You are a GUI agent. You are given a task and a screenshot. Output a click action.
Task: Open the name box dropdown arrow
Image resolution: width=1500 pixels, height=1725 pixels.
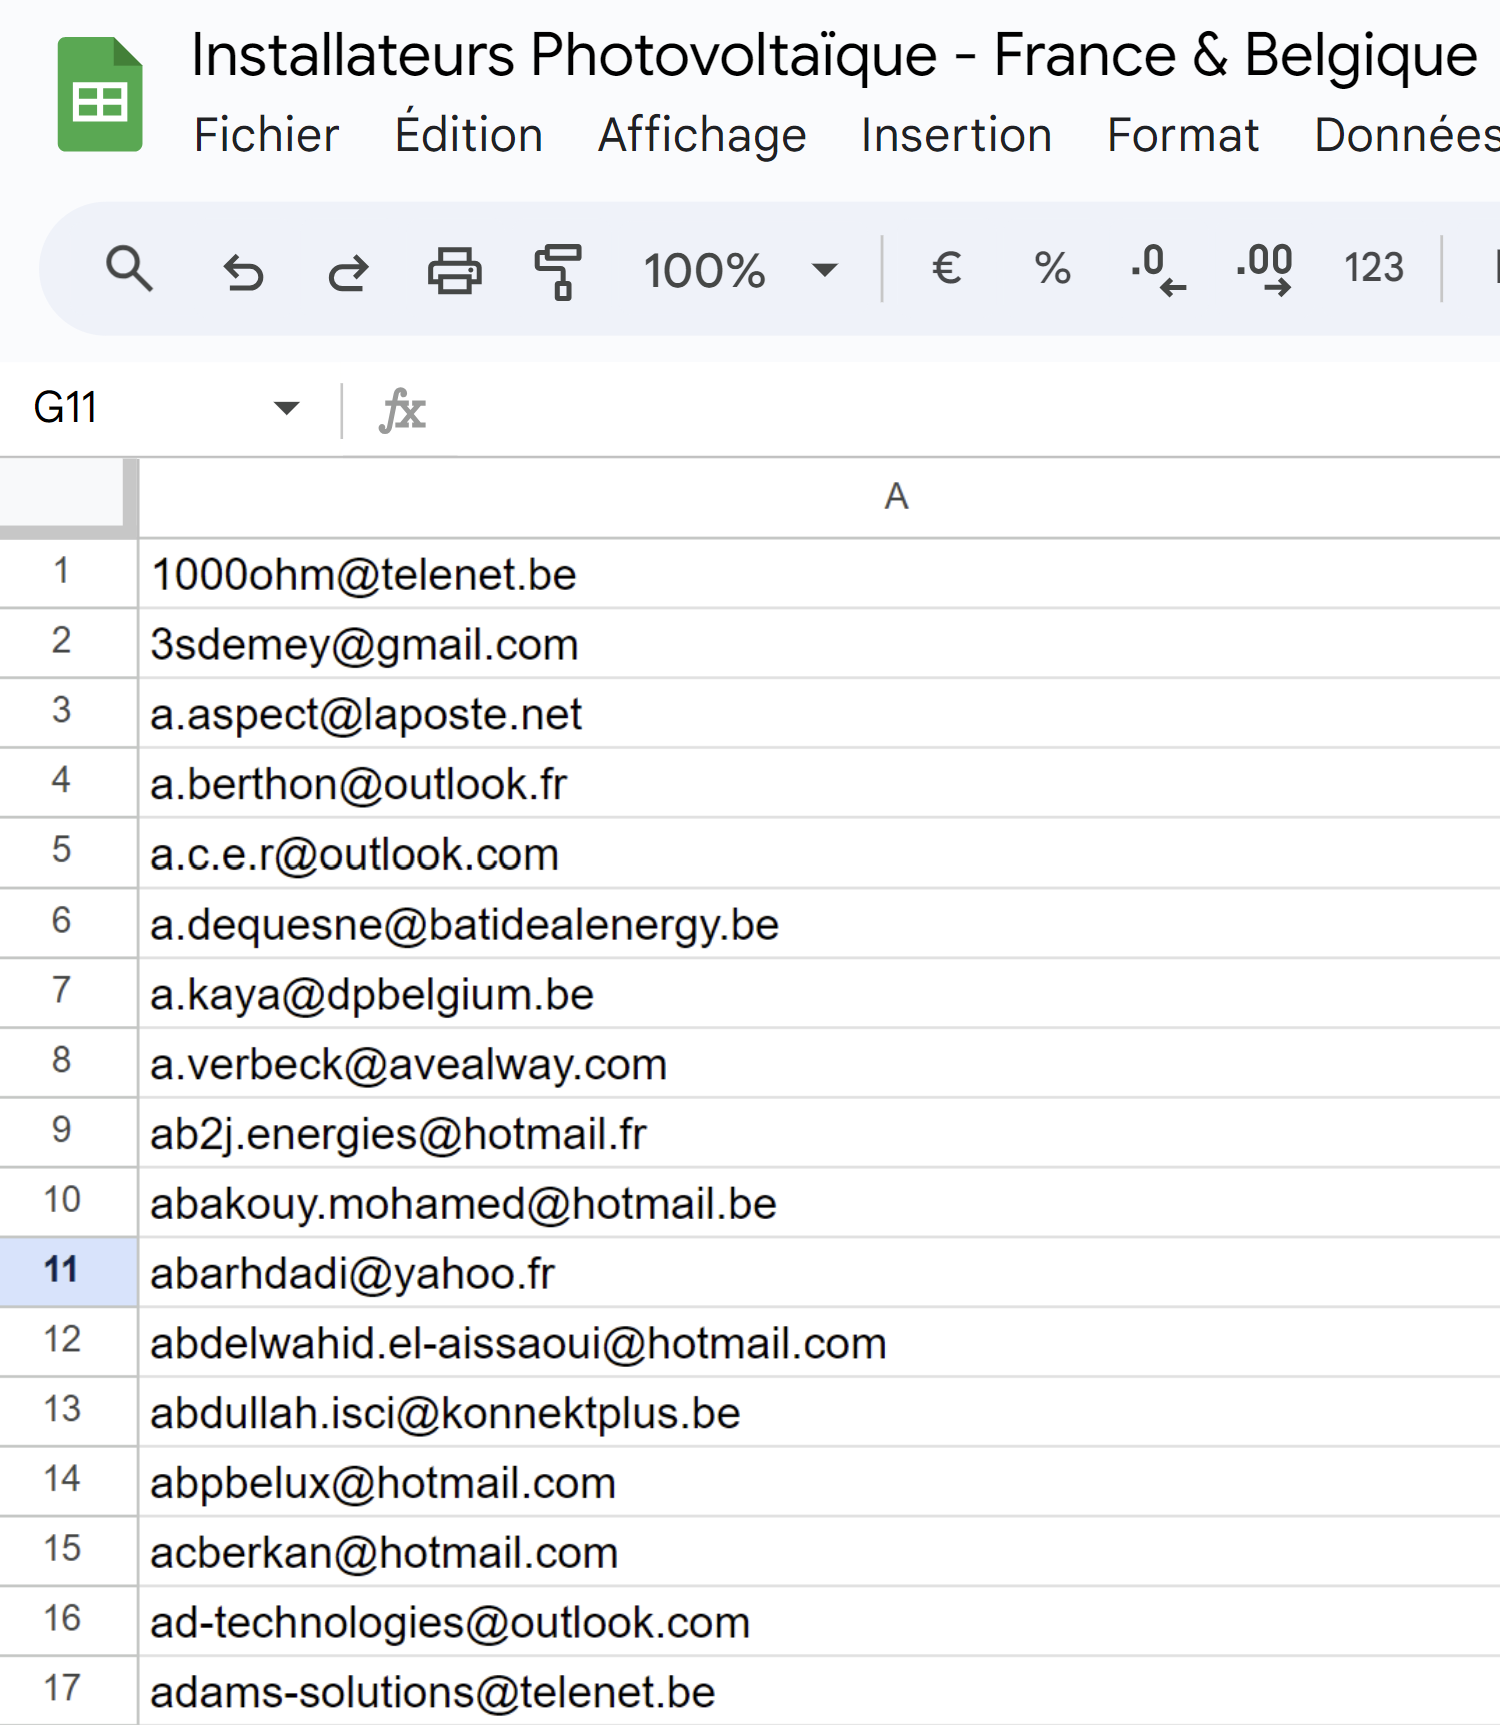pos(287,408)
